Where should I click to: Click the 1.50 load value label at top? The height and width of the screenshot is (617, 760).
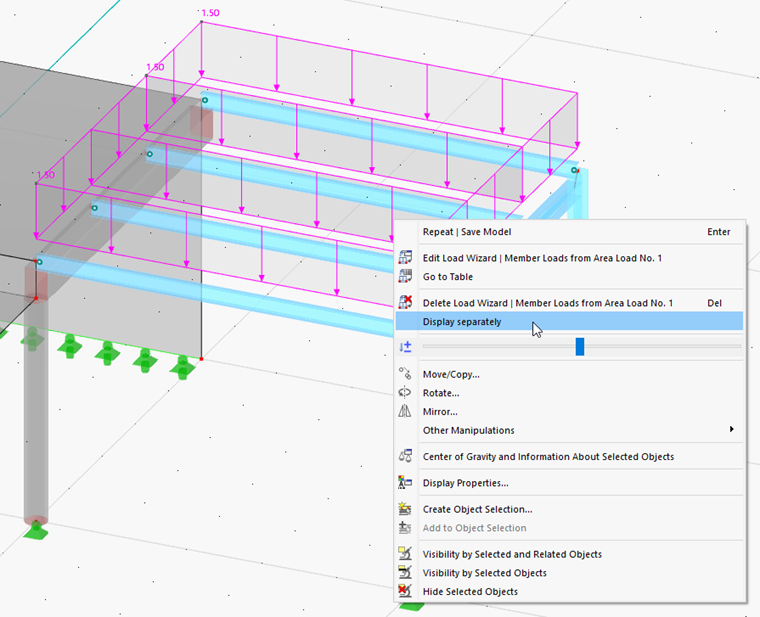coord(210,13)
